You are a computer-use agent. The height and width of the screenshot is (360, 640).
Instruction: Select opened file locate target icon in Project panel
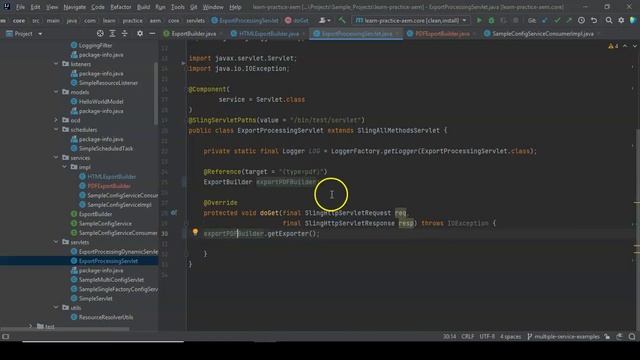click(x=100, y=33)
